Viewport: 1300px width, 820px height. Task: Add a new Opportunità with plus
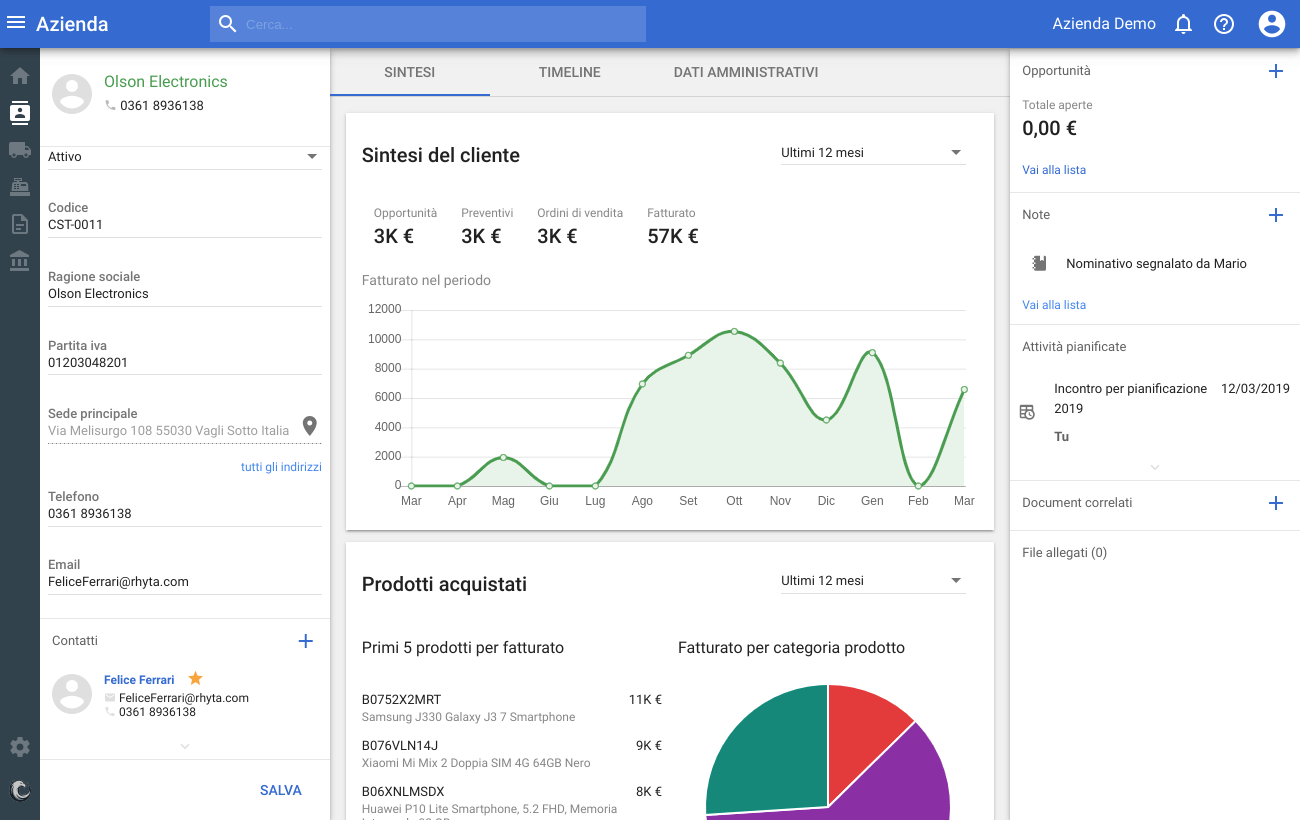pos(1275,71)
